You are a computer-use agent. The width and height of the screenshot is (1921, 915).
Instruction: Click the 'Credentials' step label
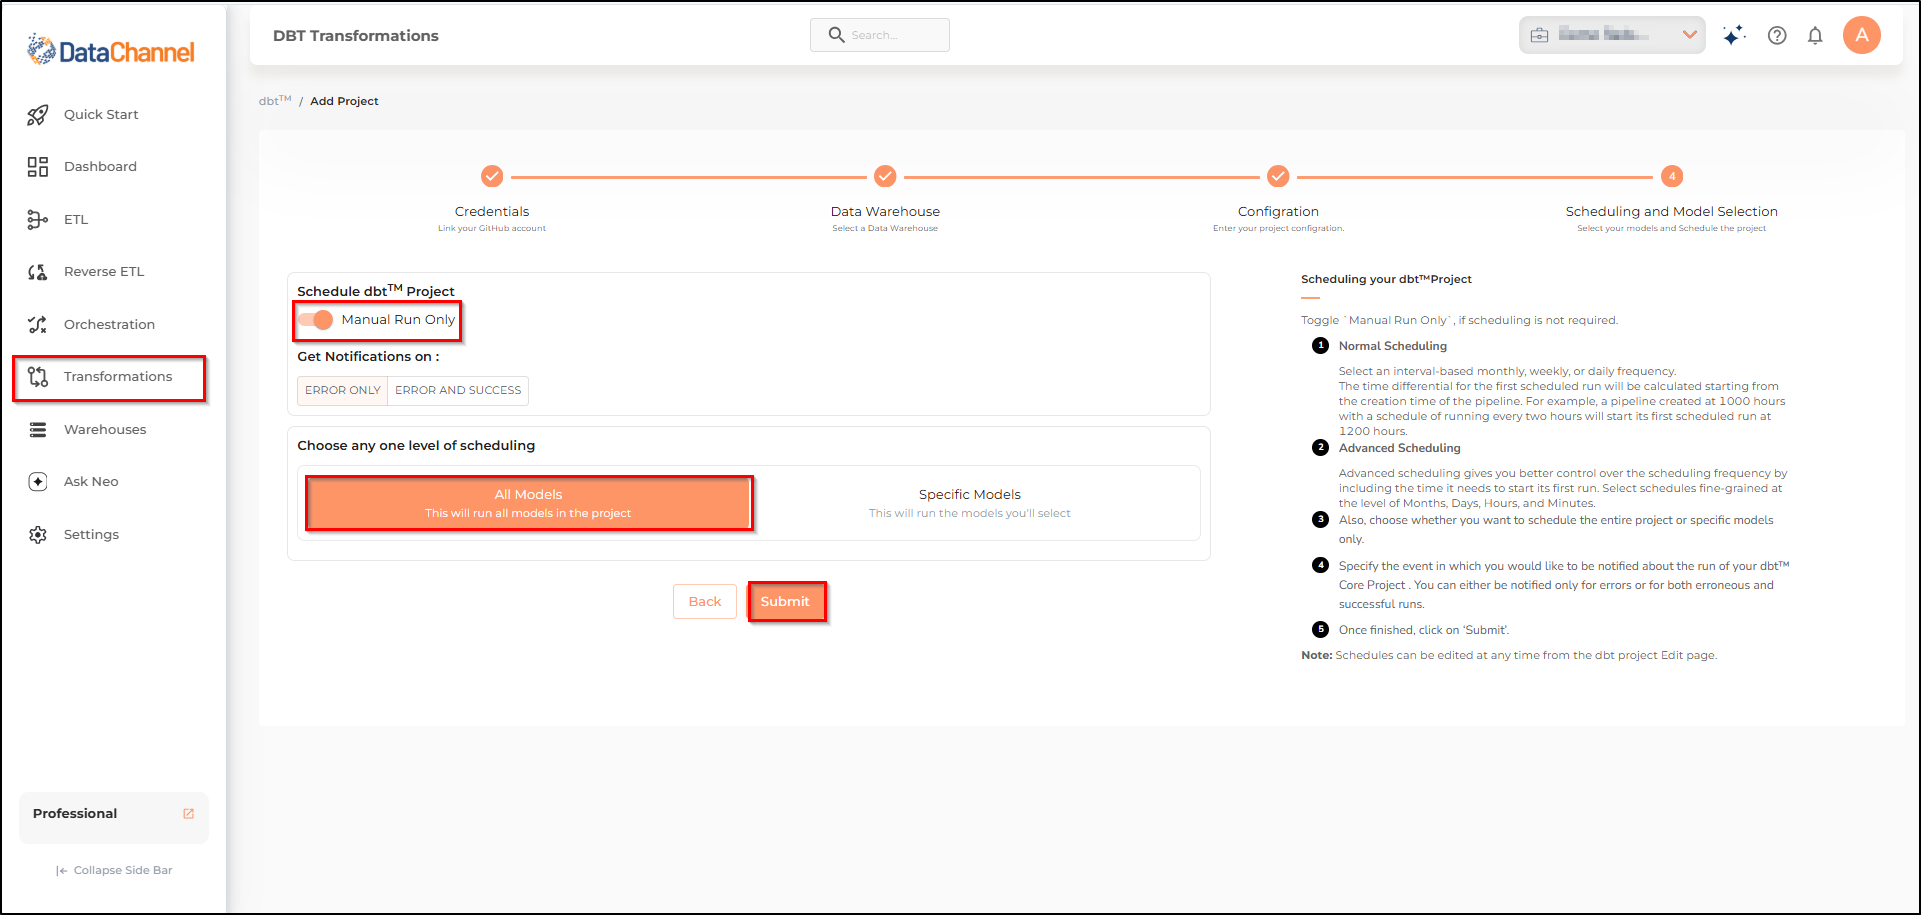492,212
